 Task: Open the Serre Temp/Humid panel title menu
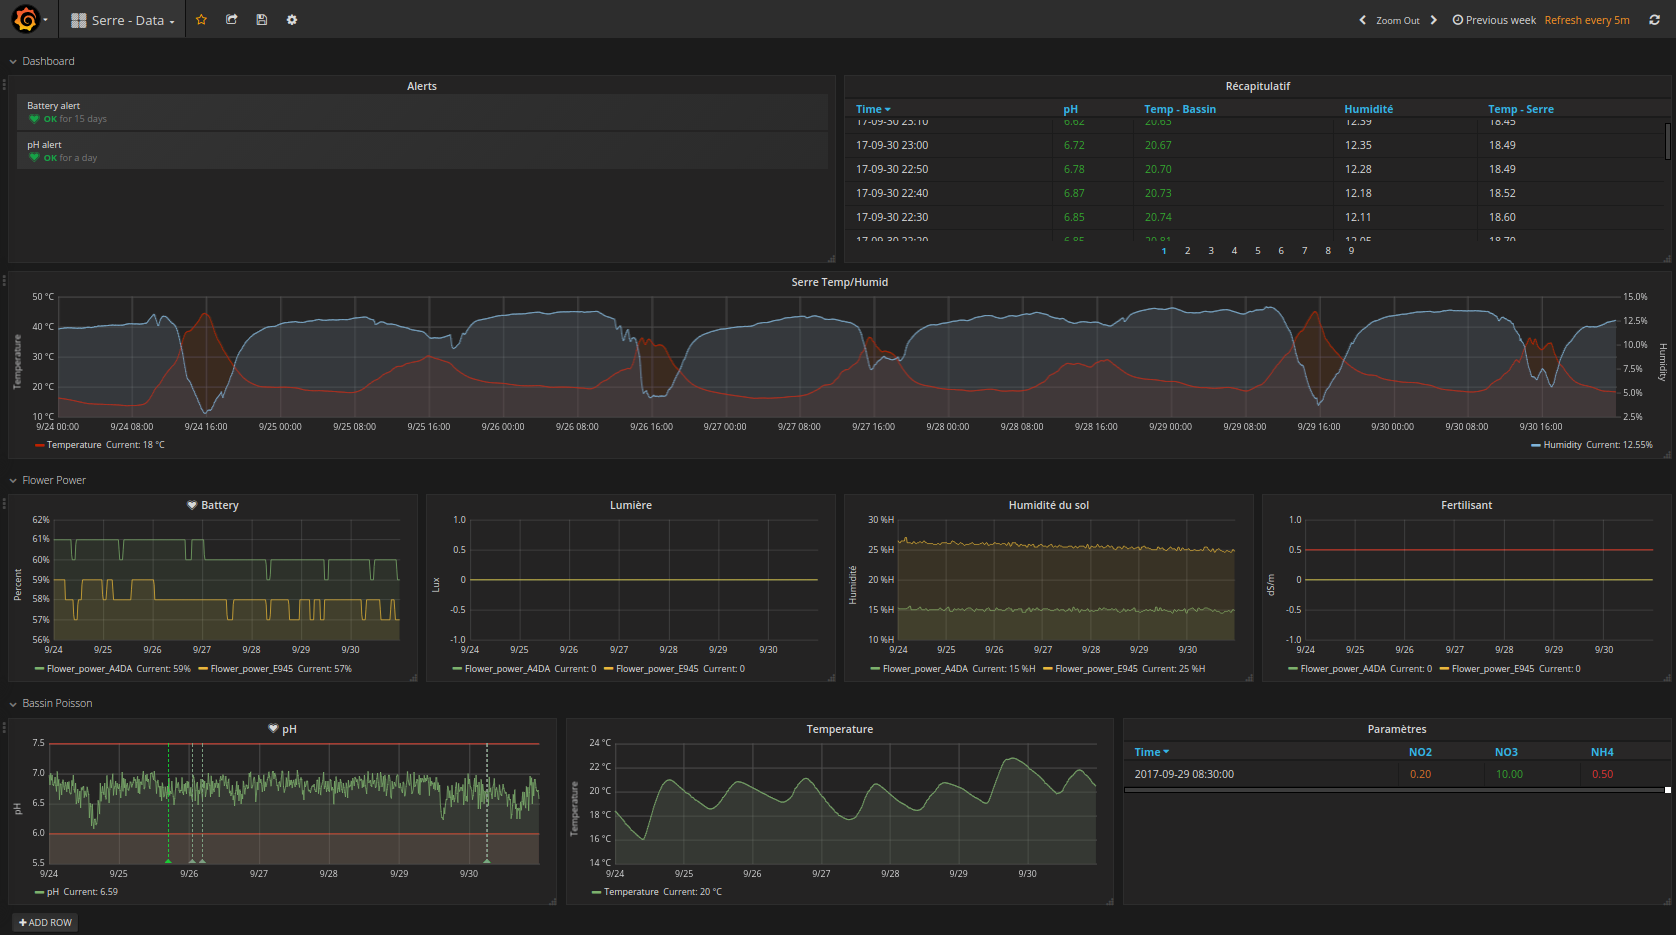pos(839,282)
